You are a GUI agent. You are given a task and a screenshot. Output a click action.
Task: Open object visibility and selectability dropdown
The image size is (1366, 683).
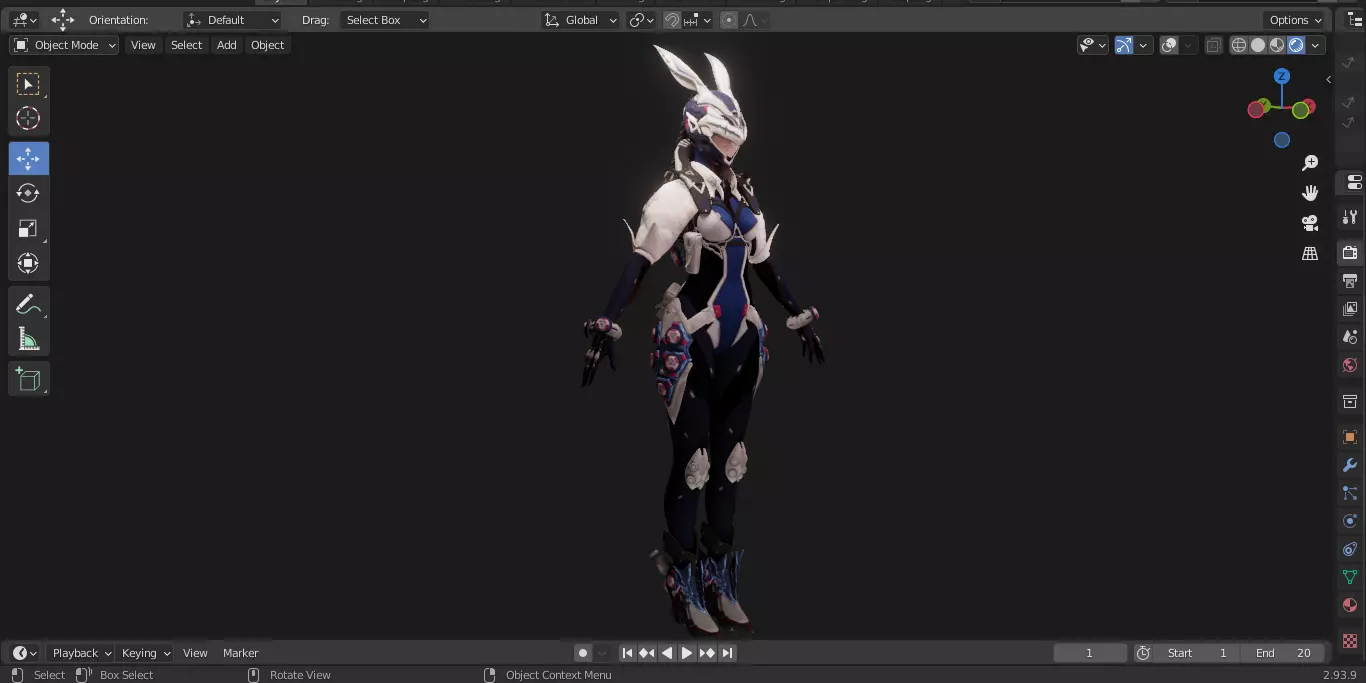click(x=1093, y=45)
